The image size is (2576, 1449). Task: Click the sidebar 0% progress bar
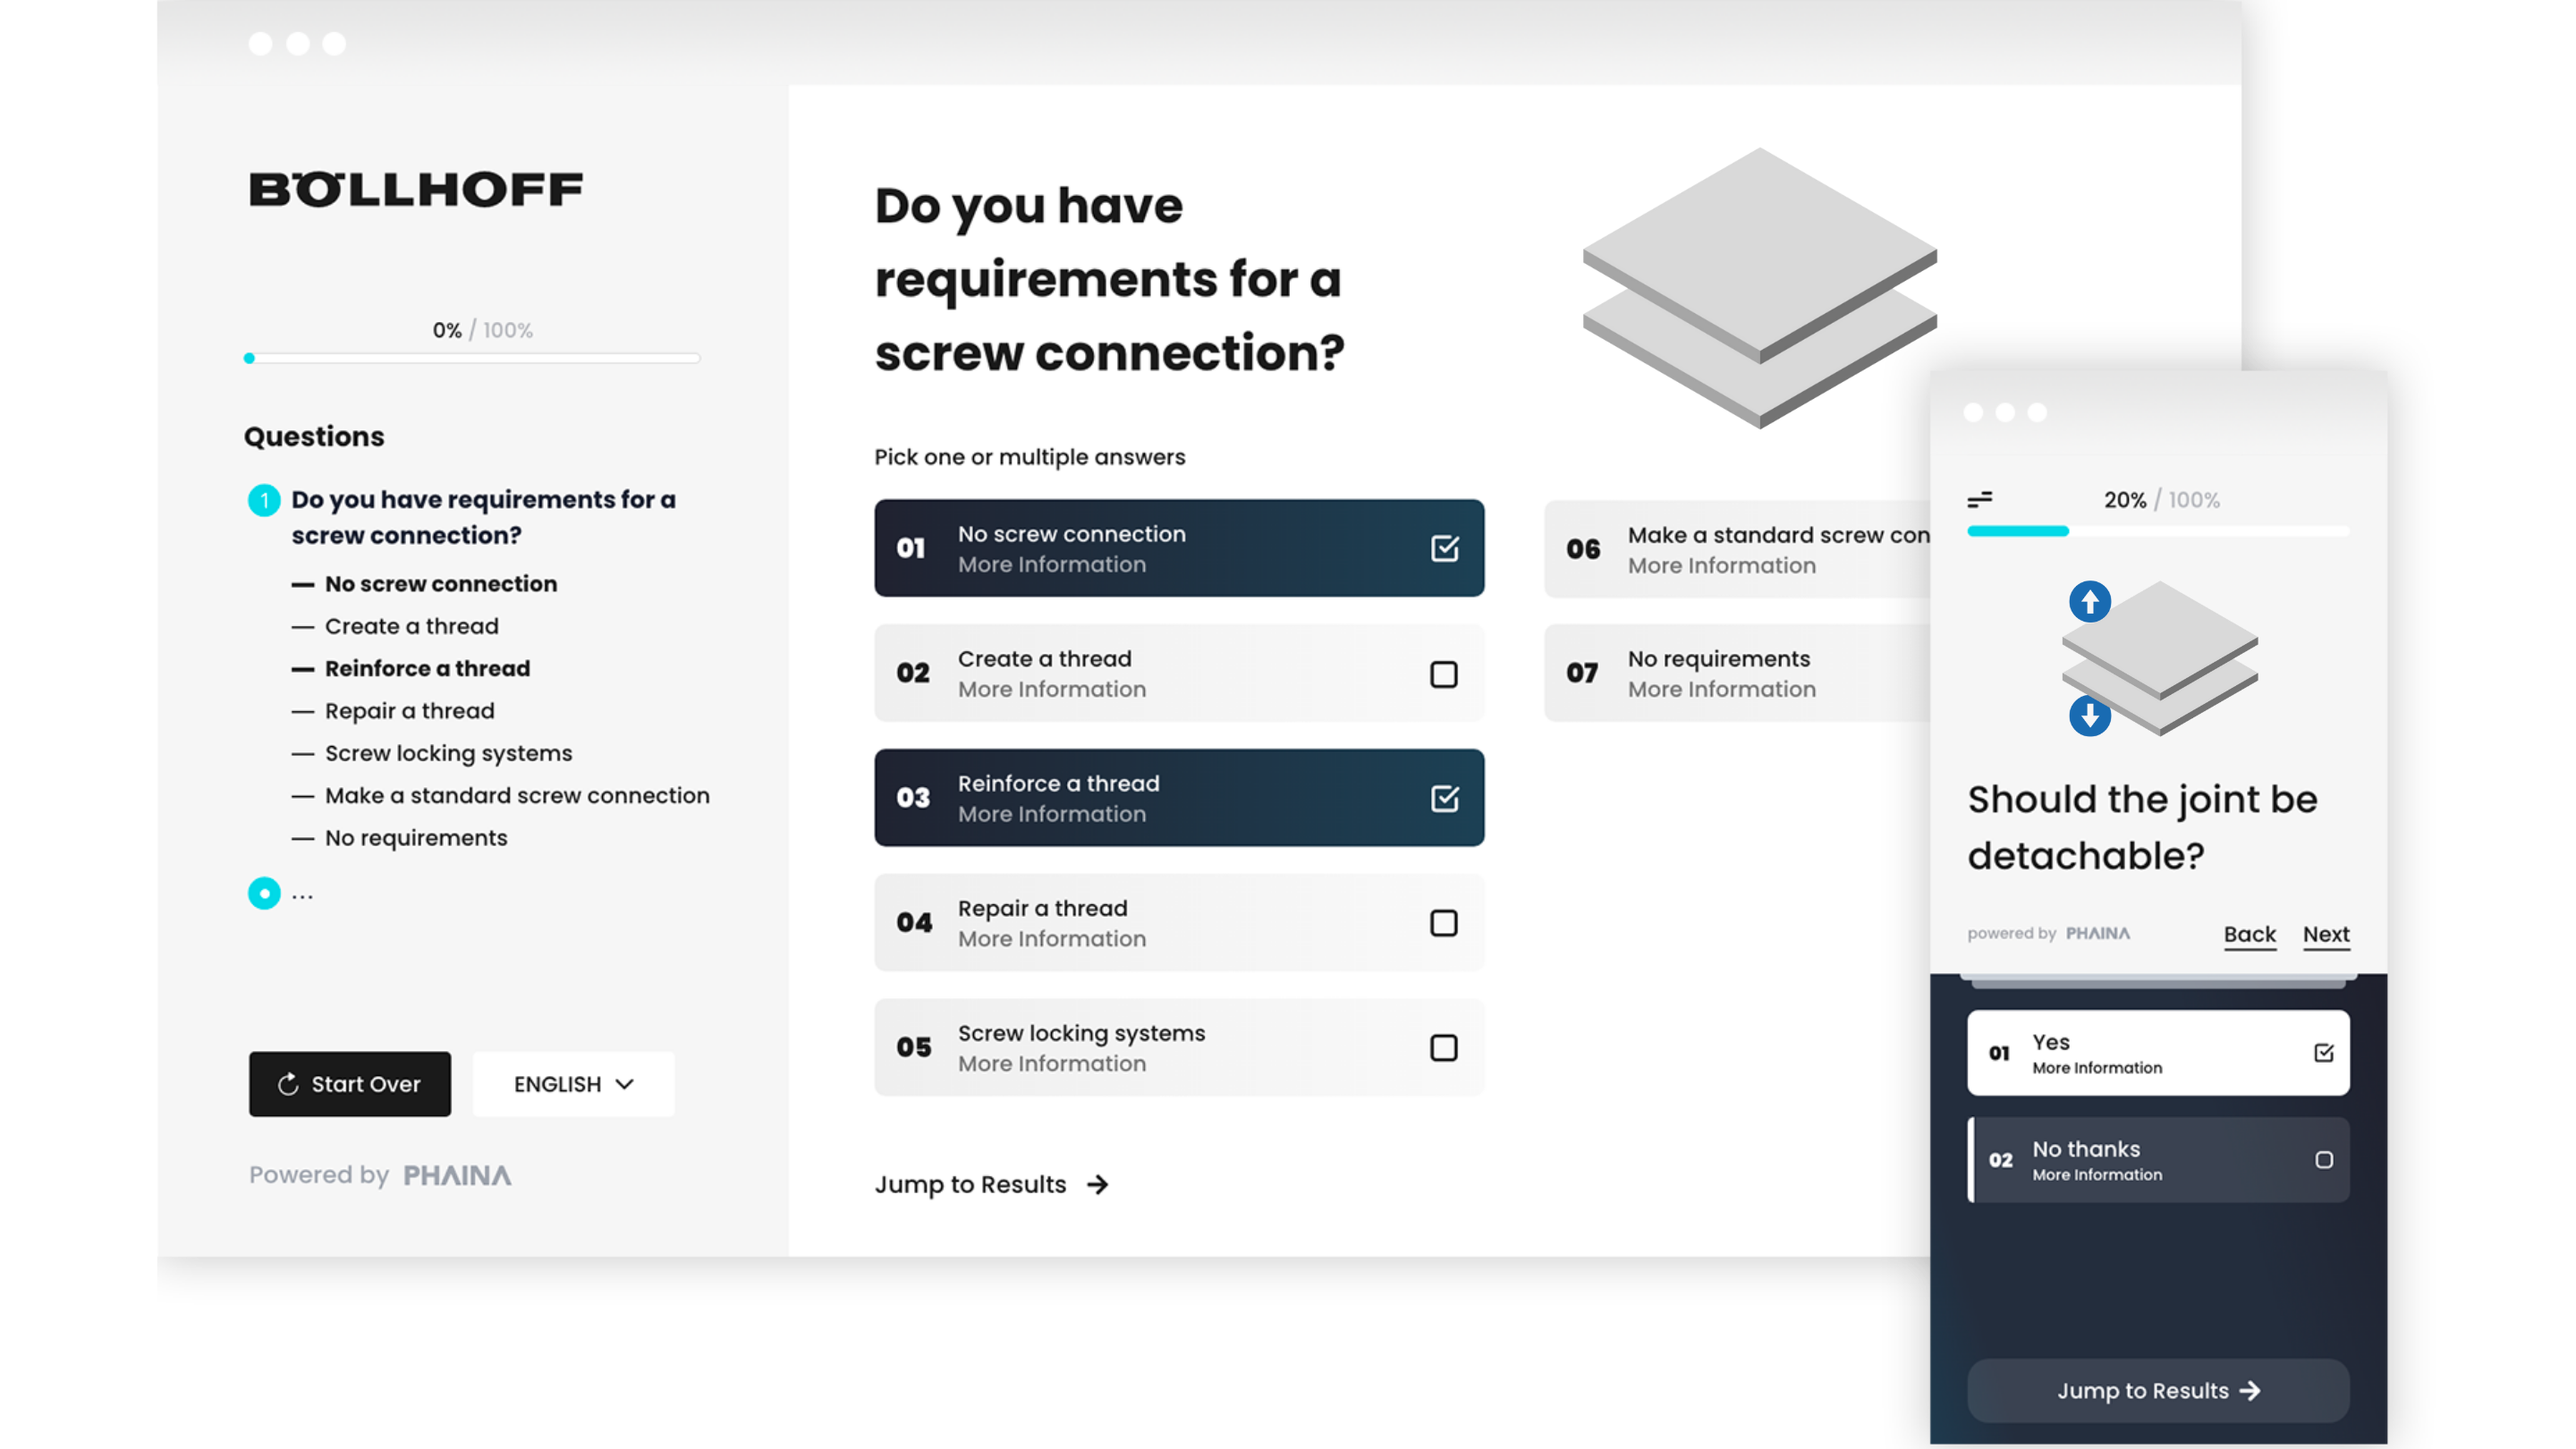point(472,358)
